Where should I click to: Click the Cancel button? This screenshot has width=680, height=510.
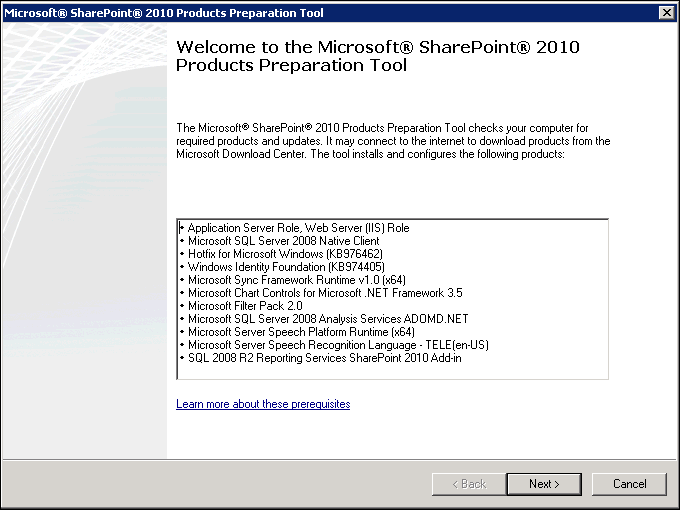(629, 484)
